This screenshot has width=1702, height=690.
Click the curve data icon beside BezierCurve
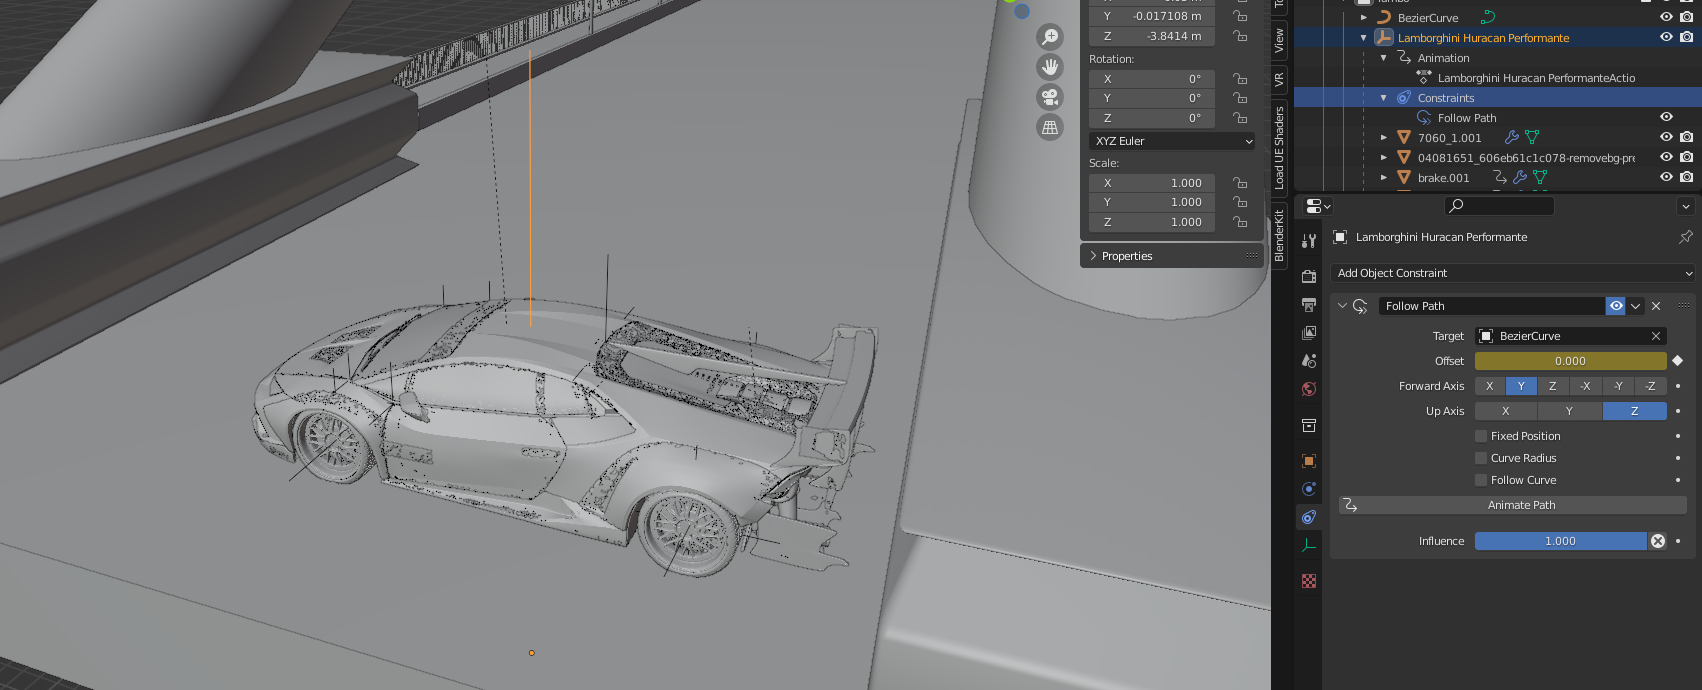coord(1488,17)
